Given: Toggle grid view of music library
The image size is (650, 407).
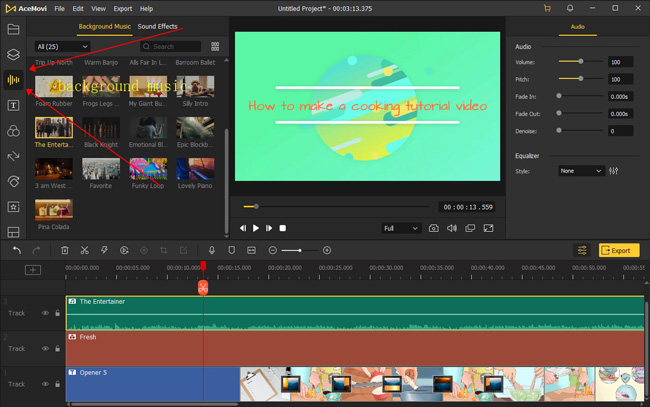Looking at the screenshot, I should [215, 46].
